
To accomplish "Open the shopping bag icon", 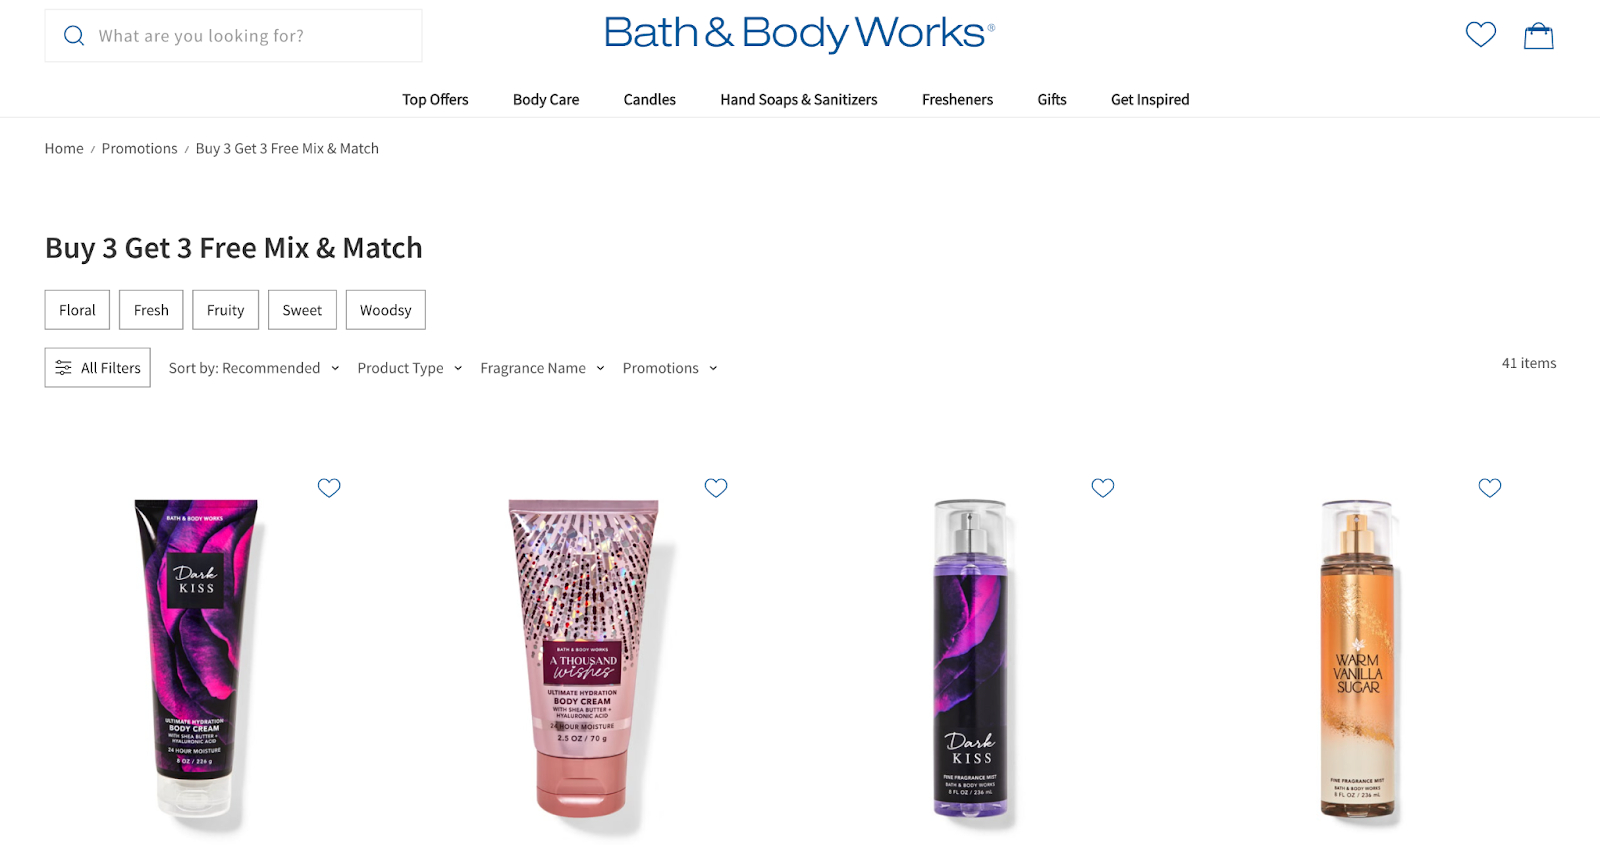I will pos(1538,36).
